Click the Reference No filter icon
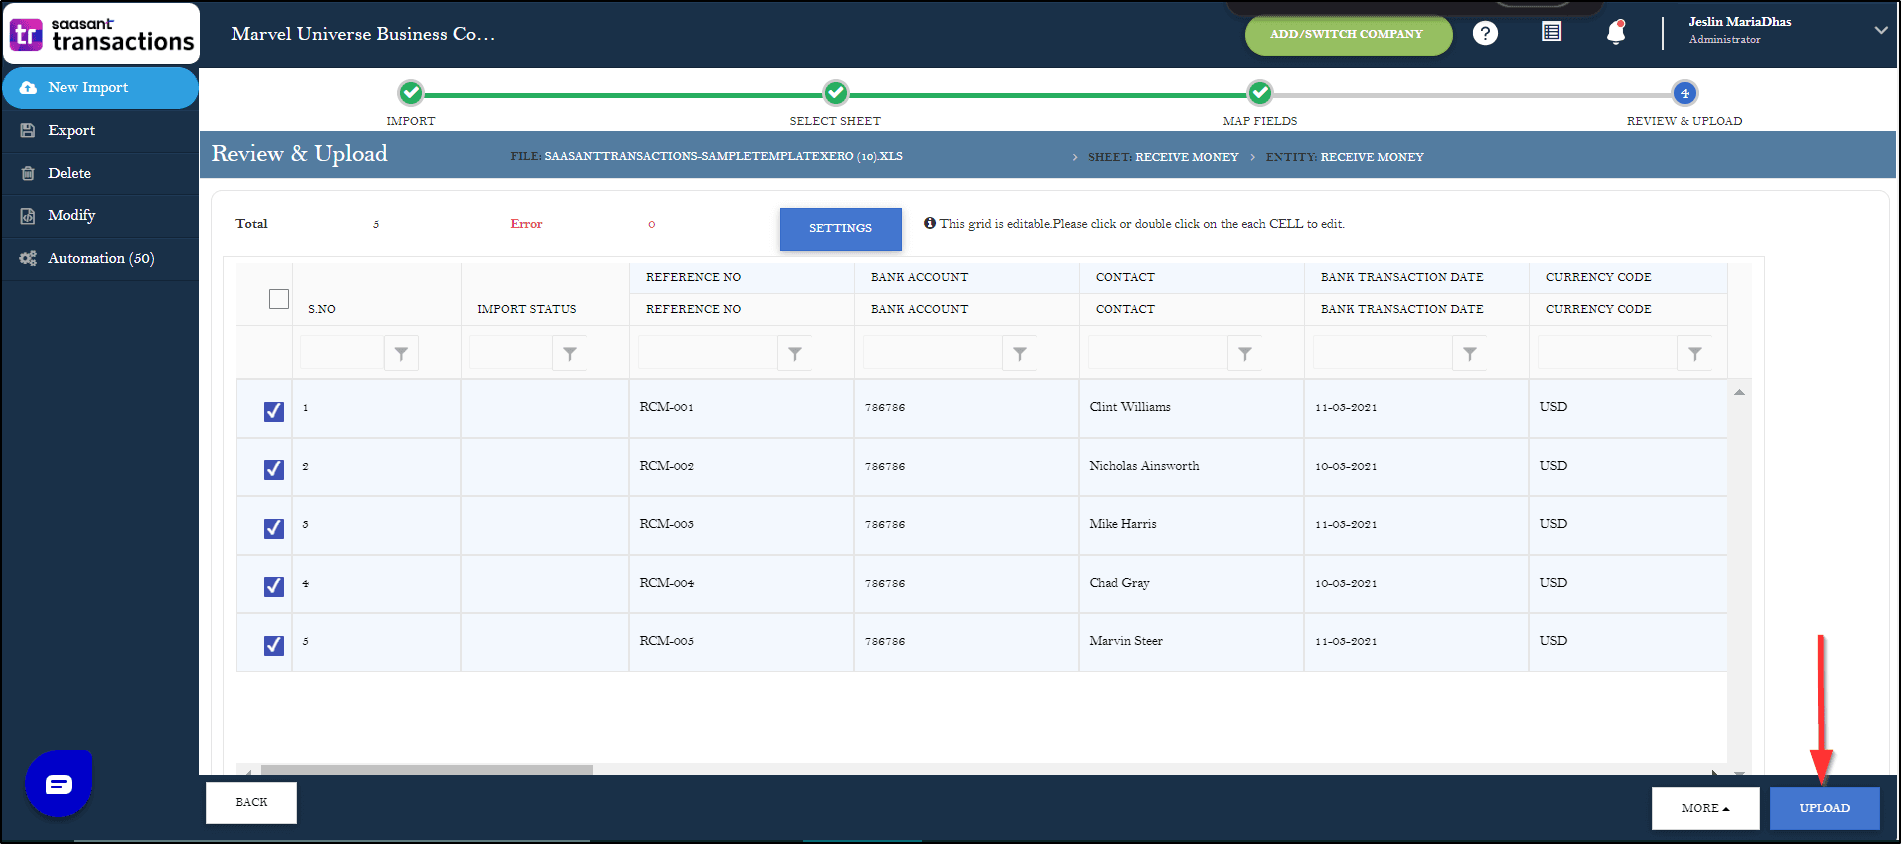This screenshot has height=844, width=1901. click(x=795, y=354)
